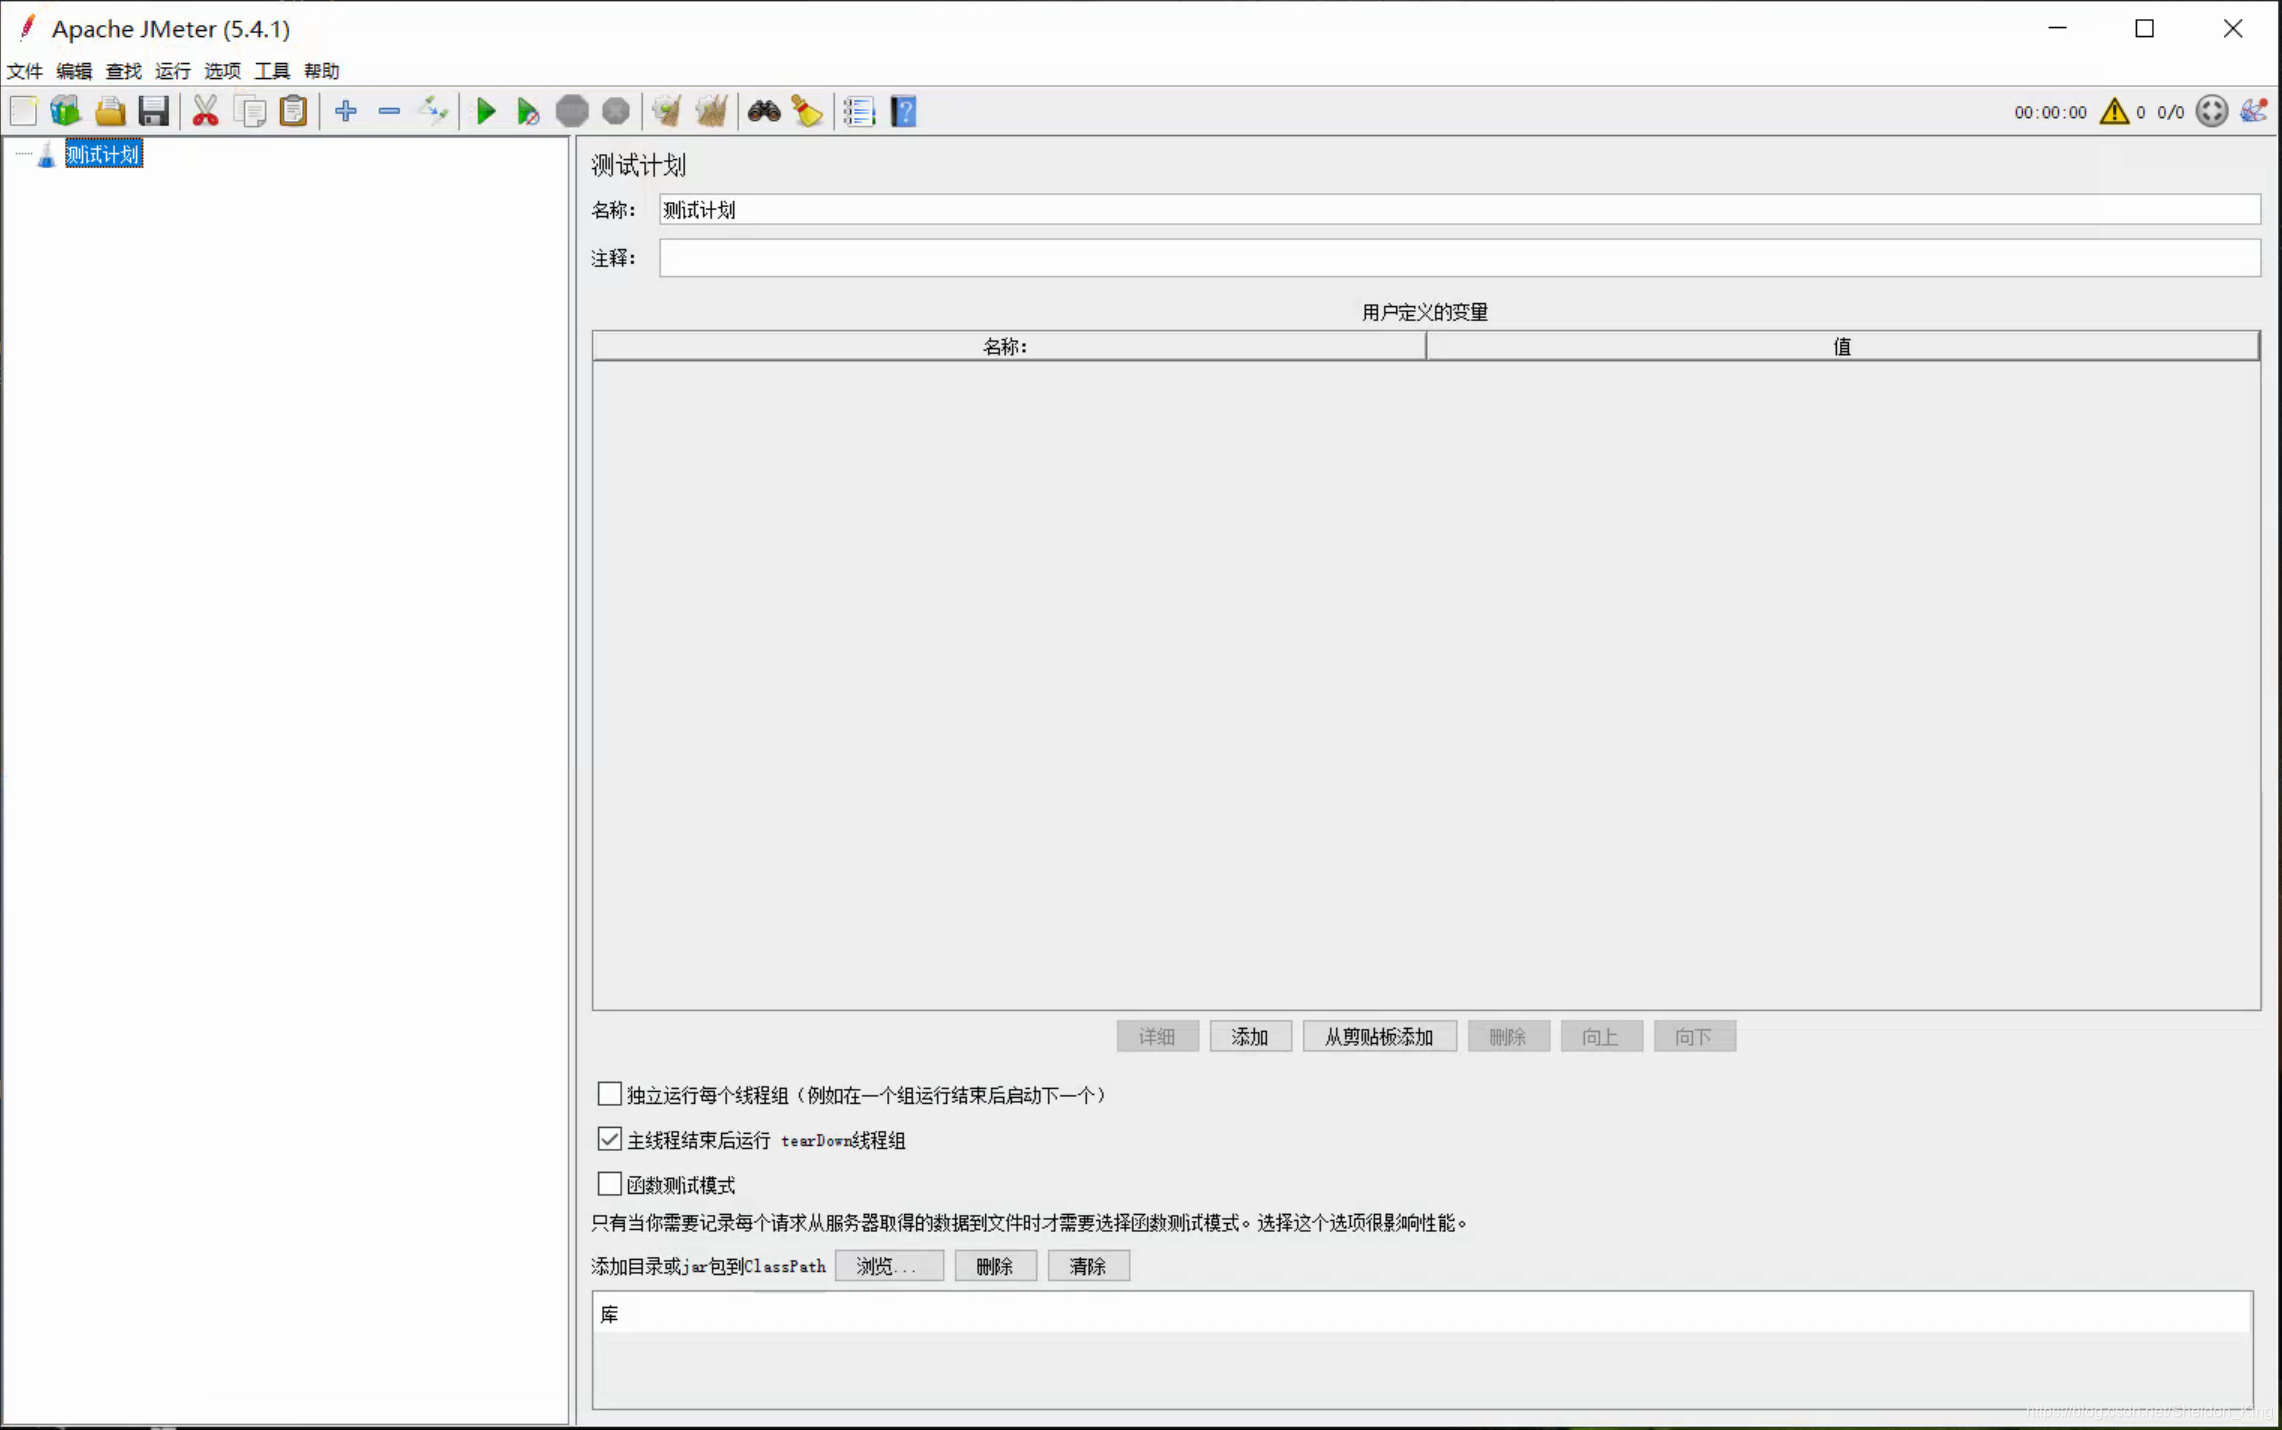Uncheck 主线程结束后运行 tearDown线程组
The height and width of the screenshot is (1430, 2282).
[x=609, y=1139]
